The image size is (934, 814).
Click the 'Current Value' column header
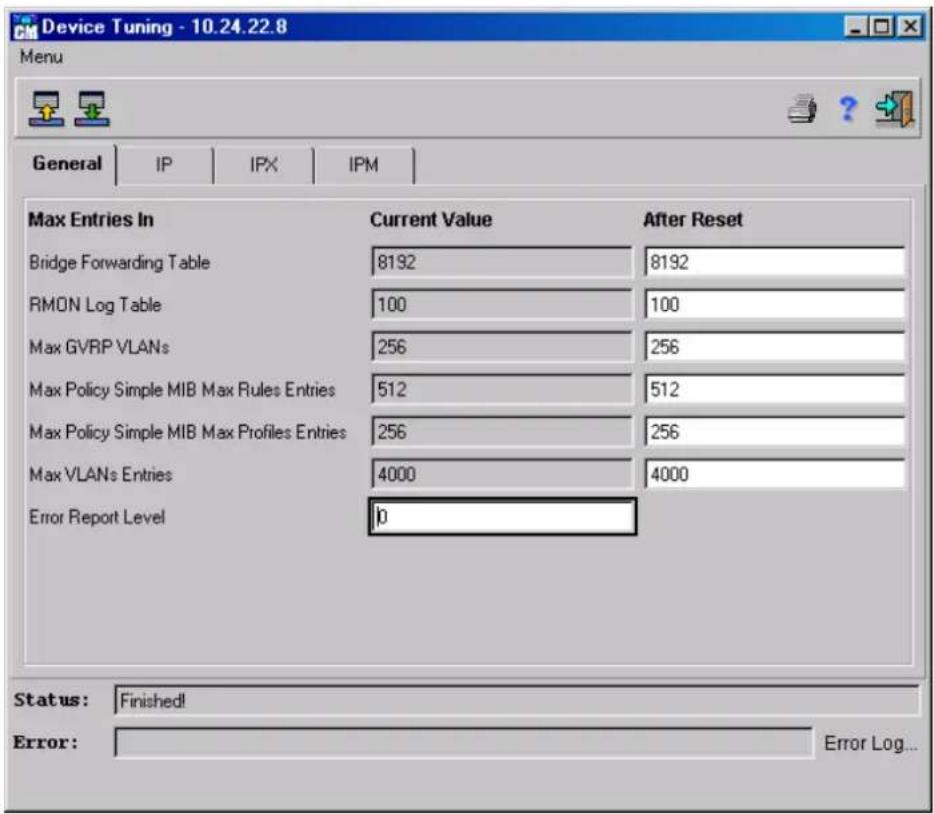coord(431,220)
